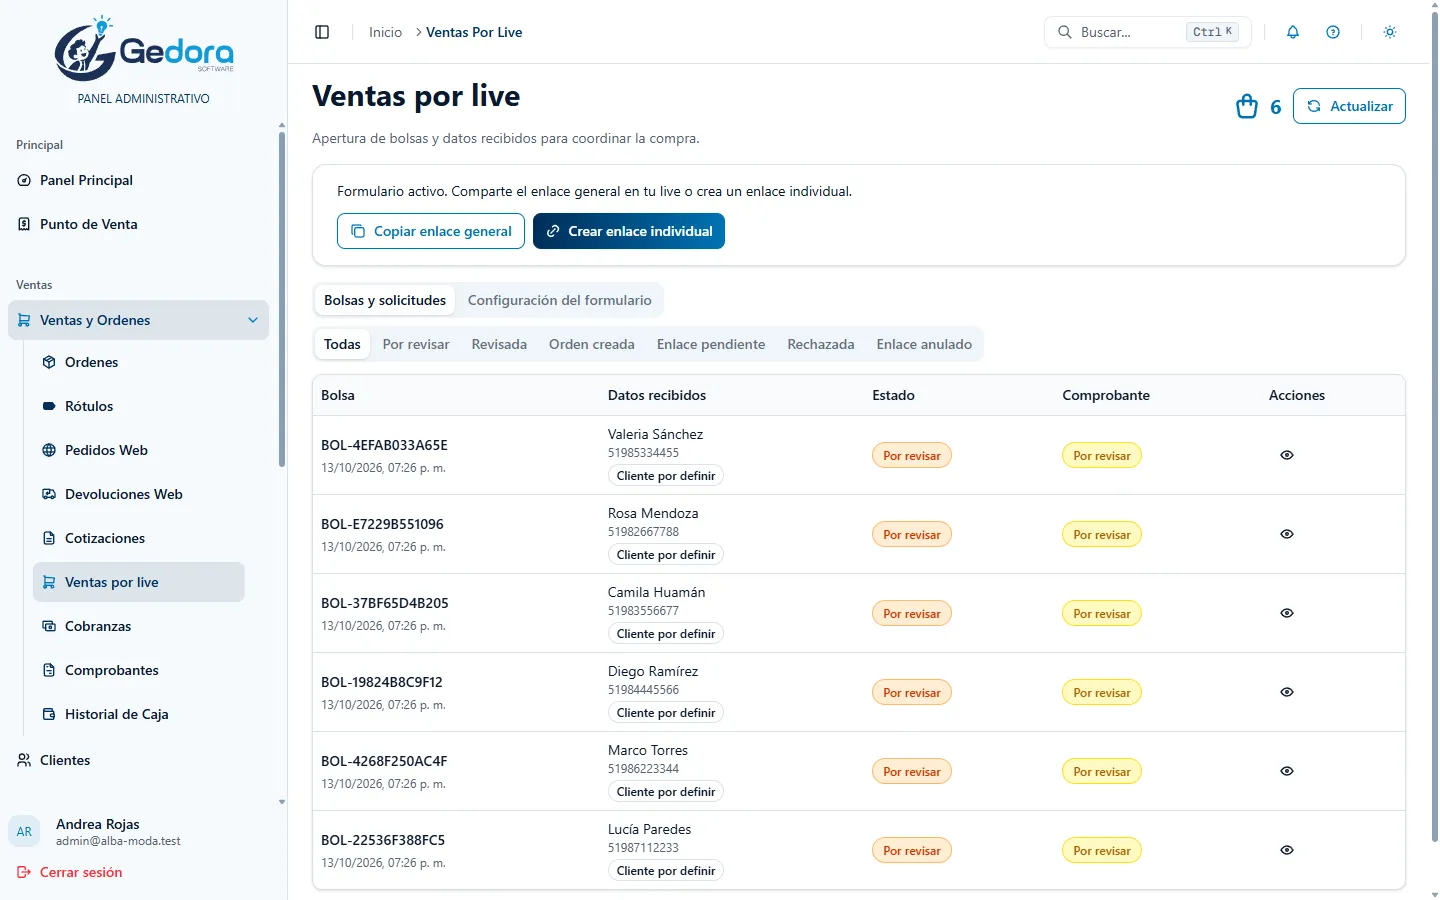Click Inicio in the breadcrumb
The width and height of the screenshot is (1440, 900).
tap(385, 32)
